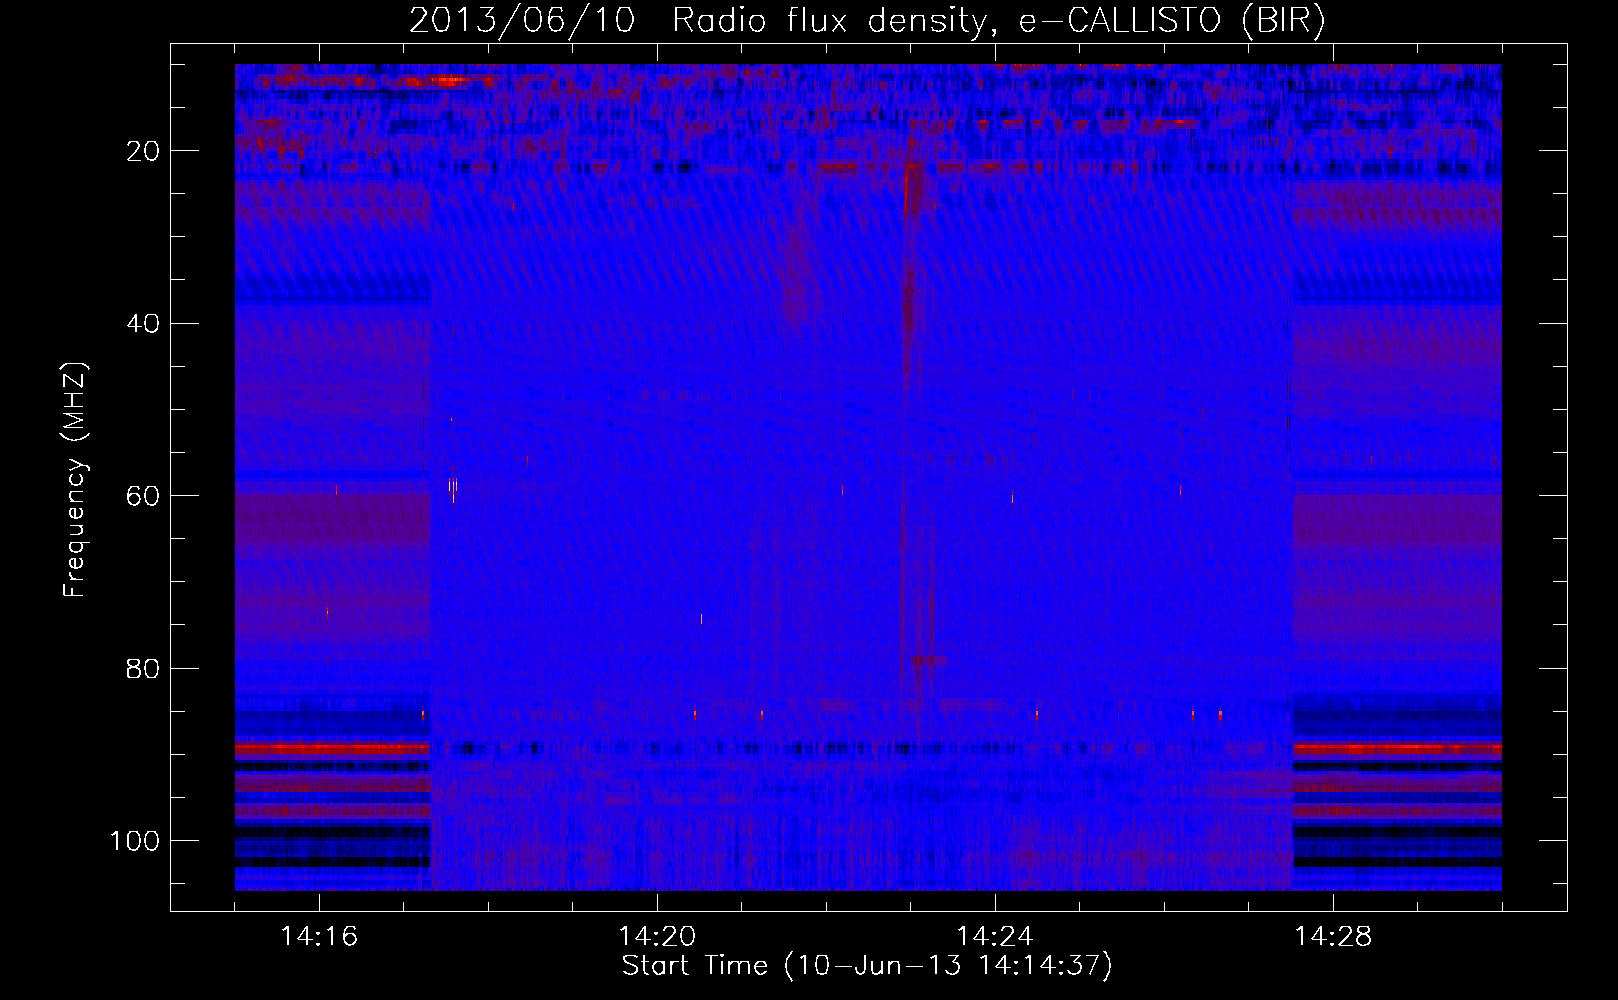Viewport: 1618px width, 1000px height.
Task: Click the 14:28 time tick label
Action: (x=1333, y=937)
